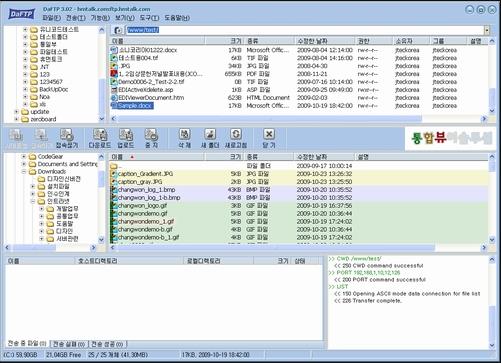Expand the Noa folder node

[25, 97]
